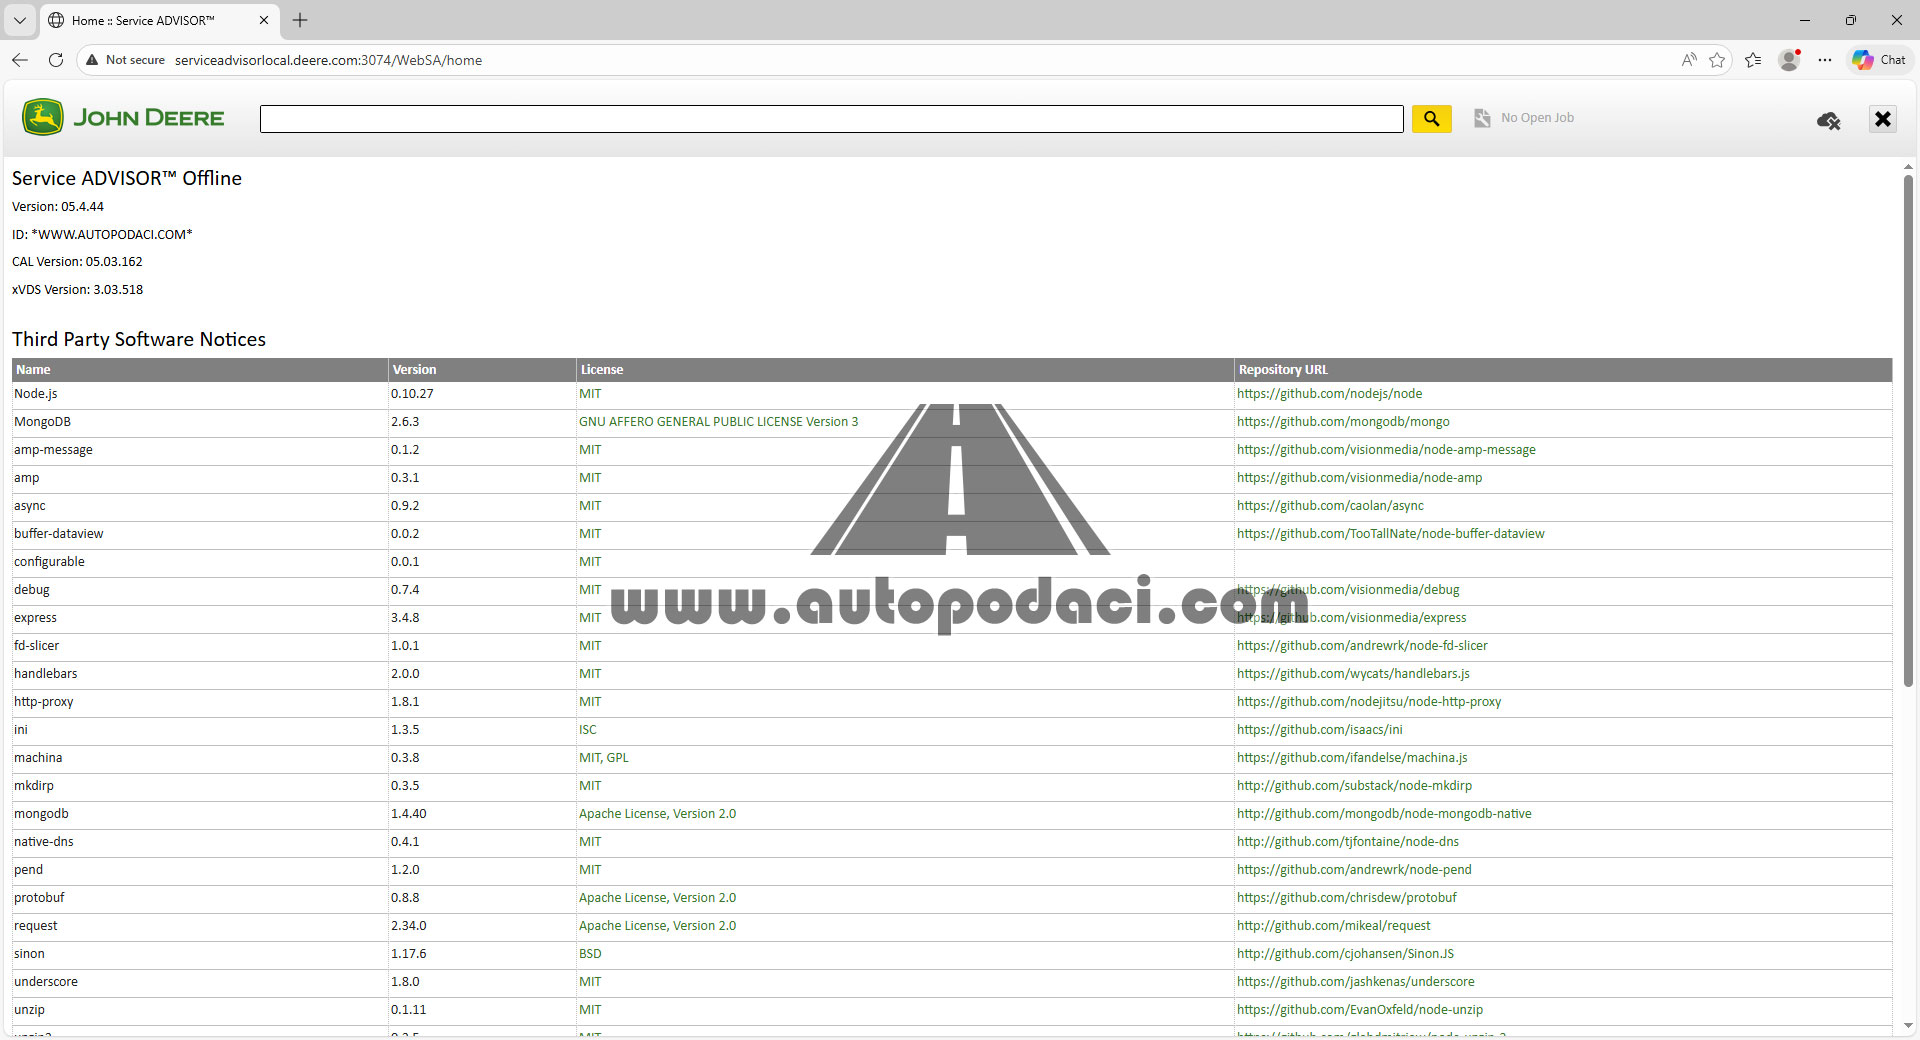The image size is (1920, 1040).
Task: Open the nodejs/node GitHub repository link
Action: pos(1329,394)
